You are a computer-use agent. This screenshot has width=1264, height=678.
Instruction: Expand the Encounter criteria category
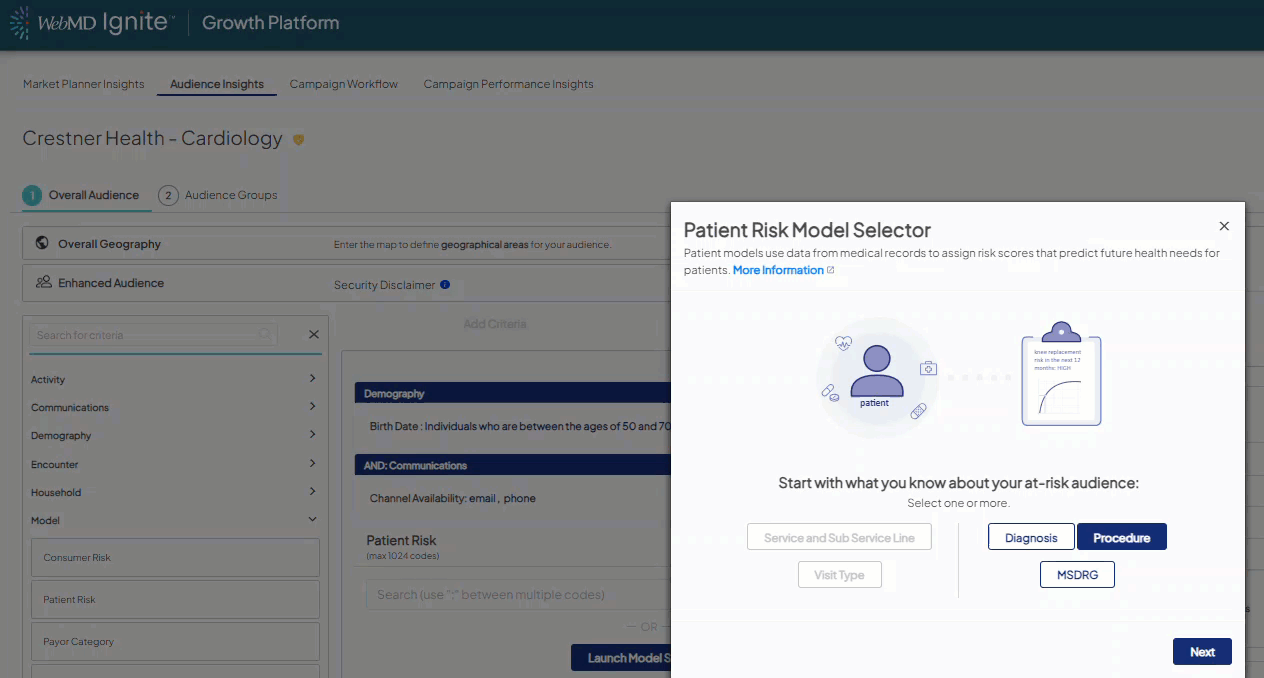point(312,464)
